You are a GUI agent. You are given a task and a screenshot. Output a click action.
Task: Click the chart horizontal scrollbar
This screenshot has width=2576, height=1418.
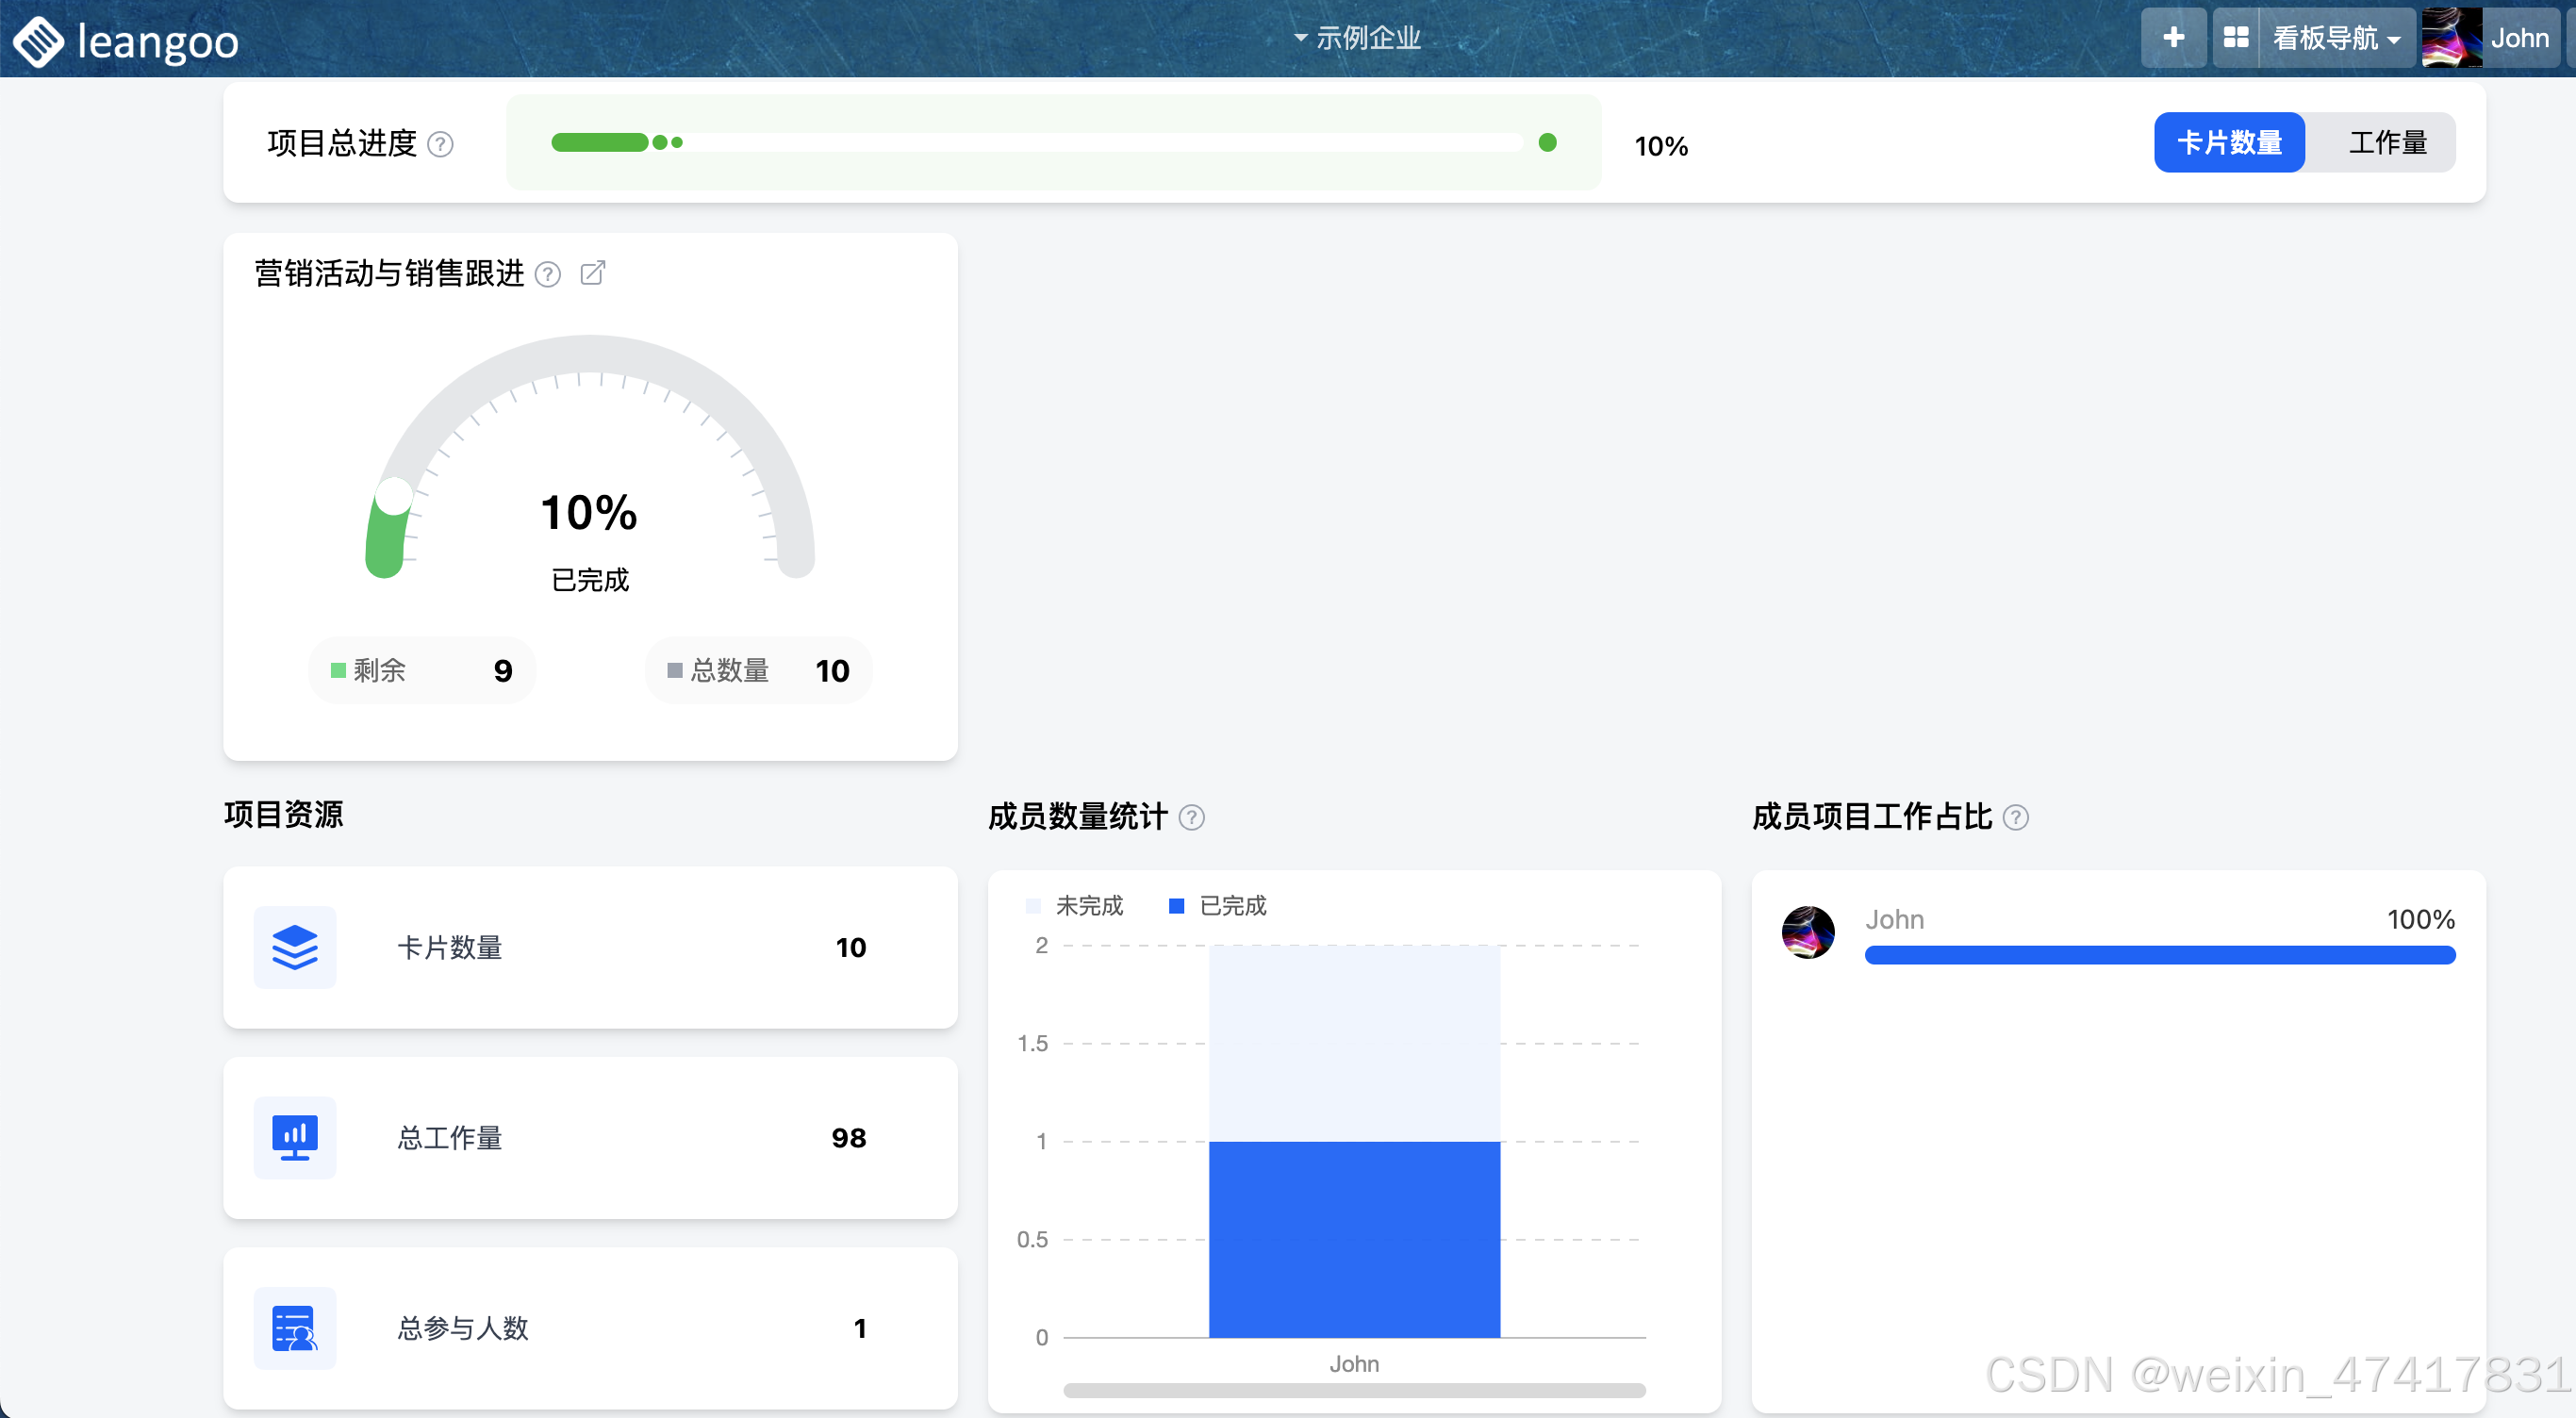pos(1353,1390)
